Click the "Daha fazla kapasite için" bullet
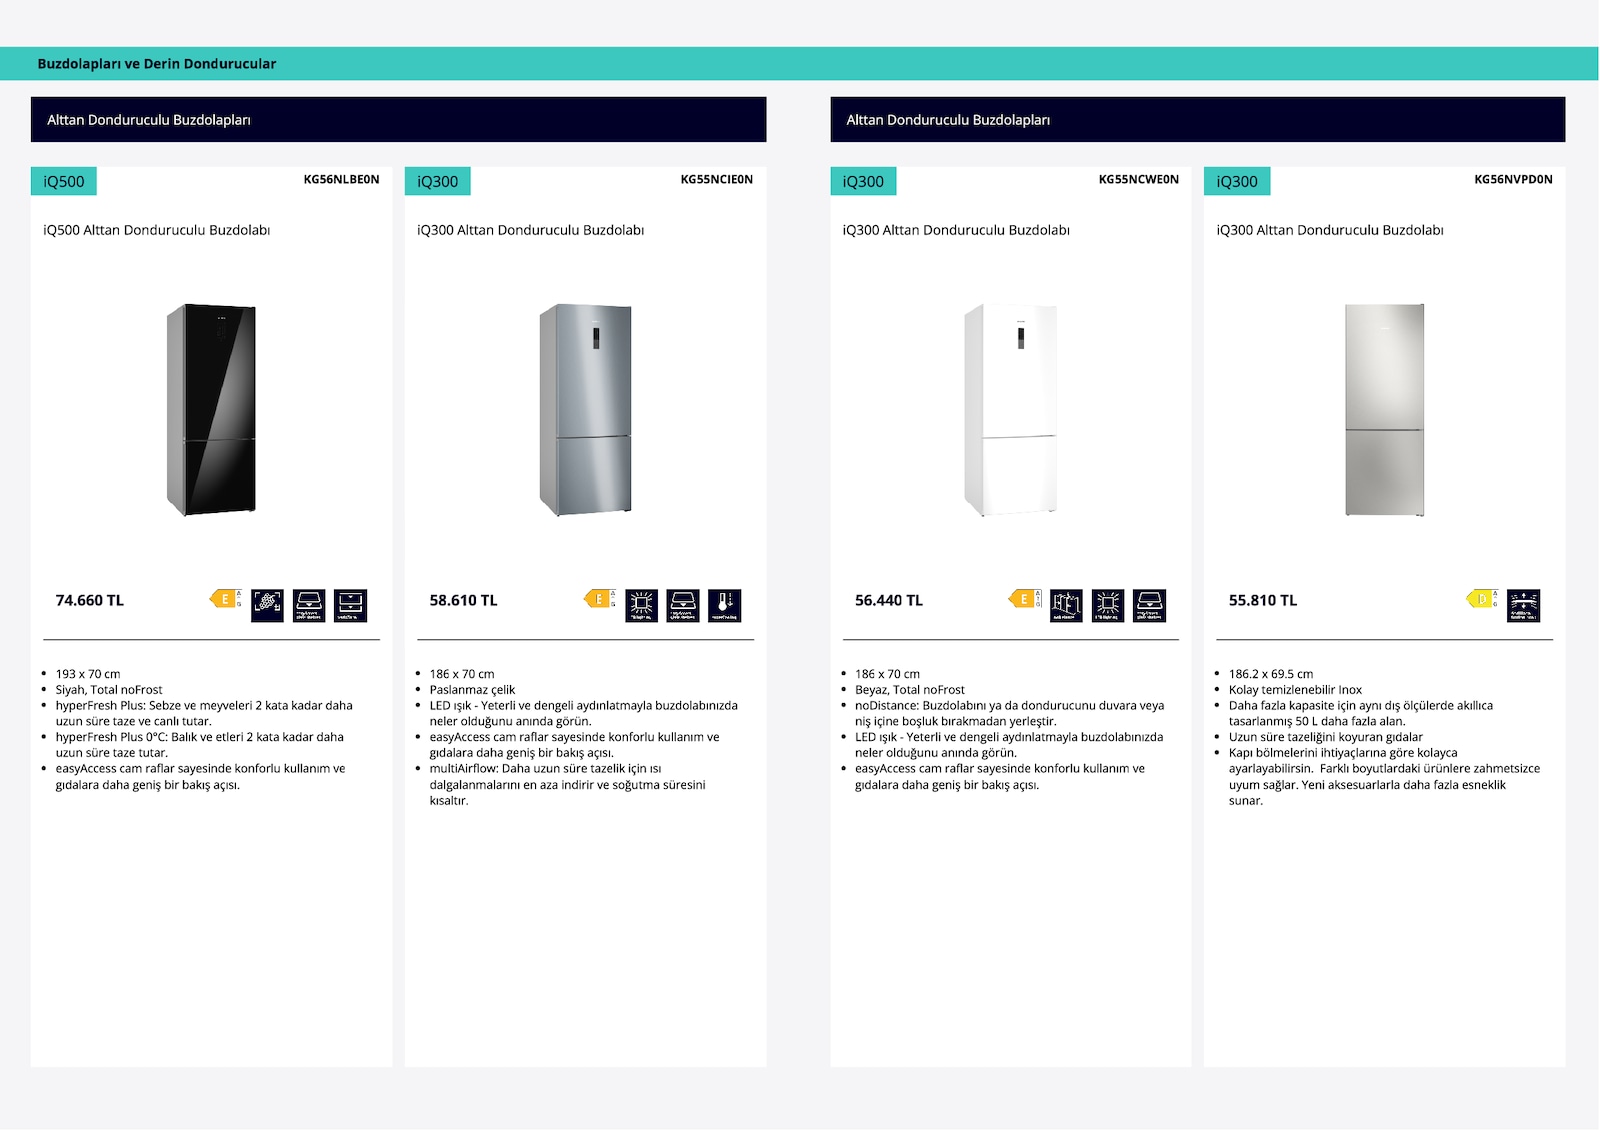The height and width of the screenshot is (1131, 1600). coord(1361,713)
